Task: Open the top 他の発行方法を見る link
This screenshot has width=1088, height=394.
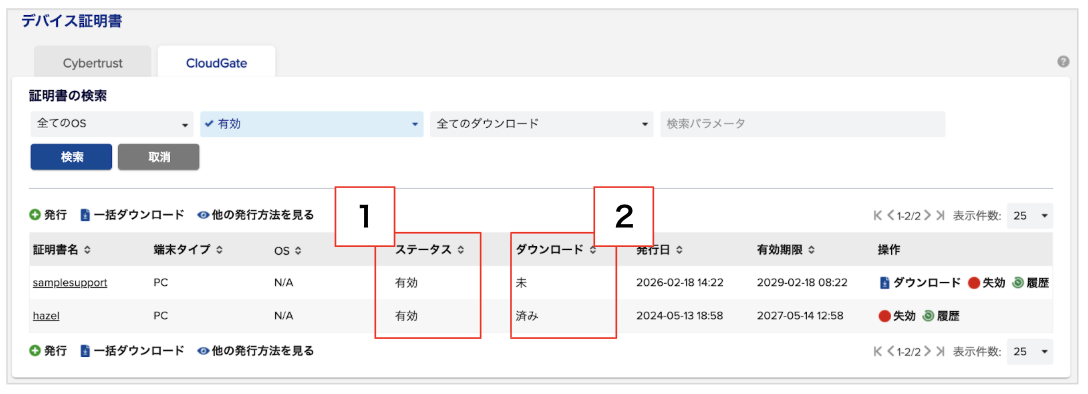Action: [x=255, y=215]
